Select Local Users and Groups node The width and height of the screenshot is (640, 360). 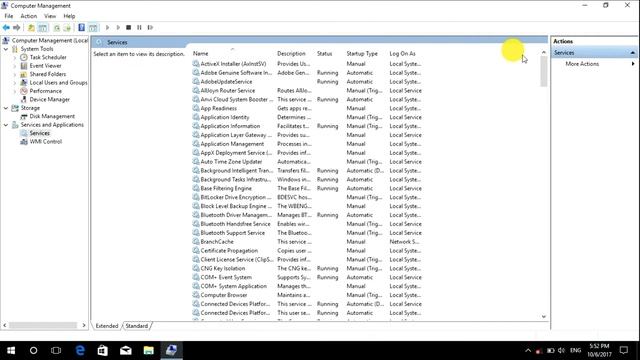(x=58, y=82)
